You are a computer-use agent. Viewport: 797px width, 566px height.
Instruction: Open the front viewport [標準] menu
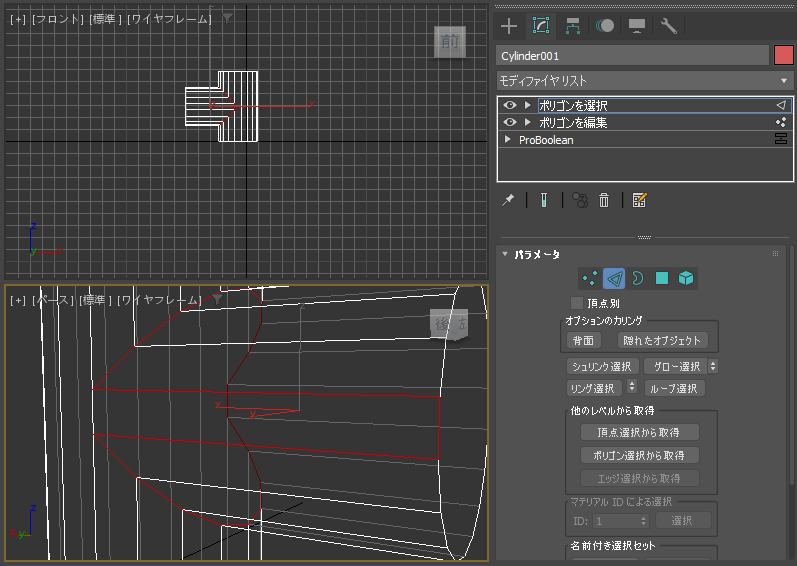pyautogui.click(x=105, y=19)
